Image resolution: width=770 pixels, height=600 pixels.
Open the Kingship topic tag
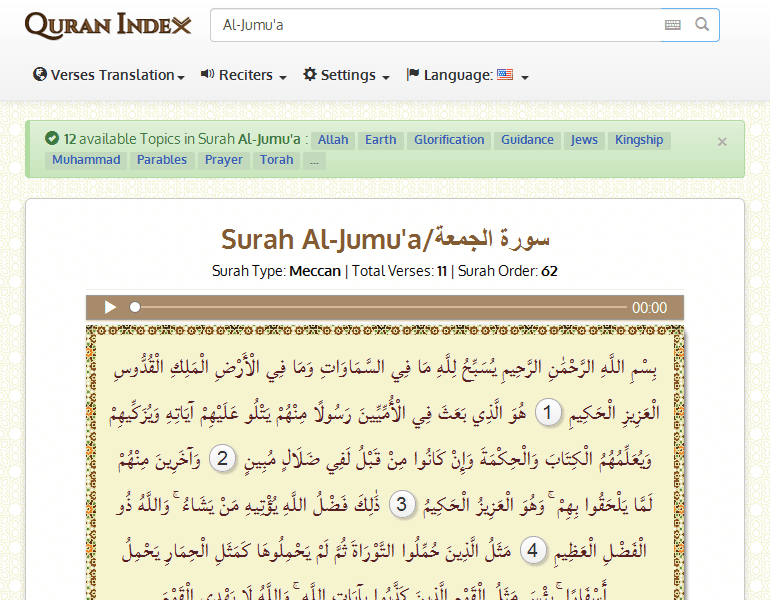[639, 140]
